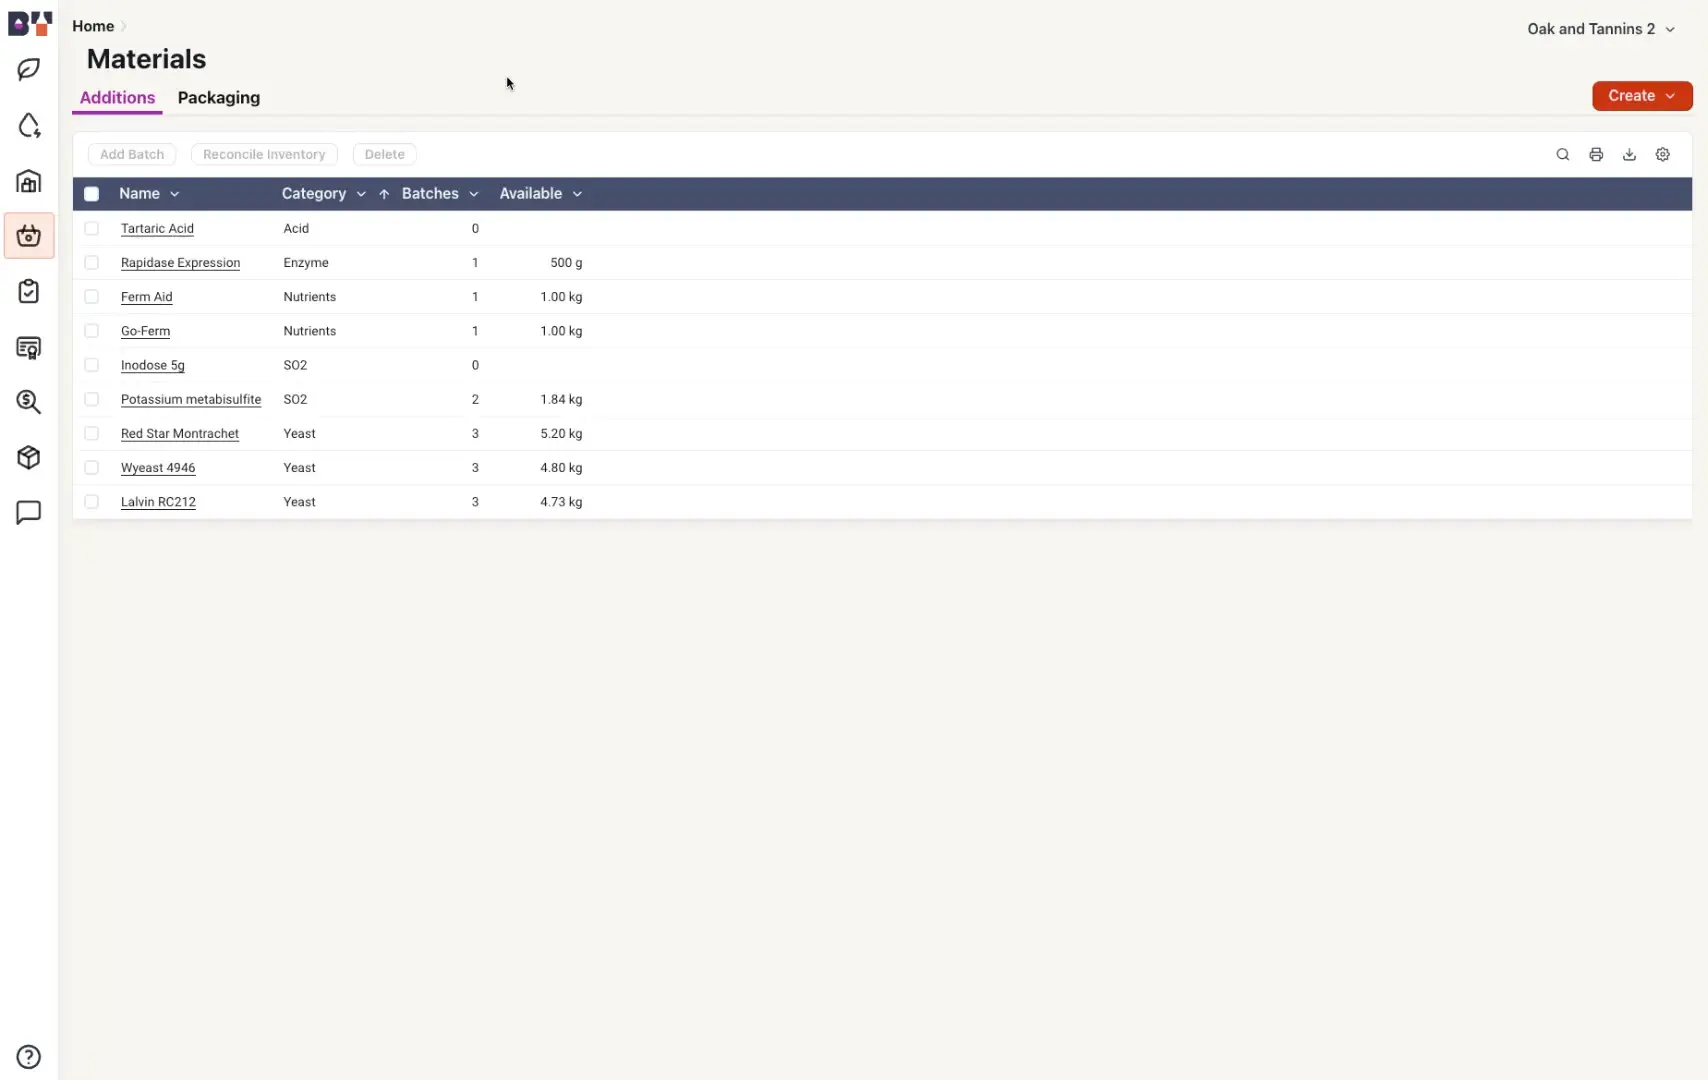Screen dimensions: 1708x1080
Task: Open the Name column dropdown
Action: [x=175, y=194]
